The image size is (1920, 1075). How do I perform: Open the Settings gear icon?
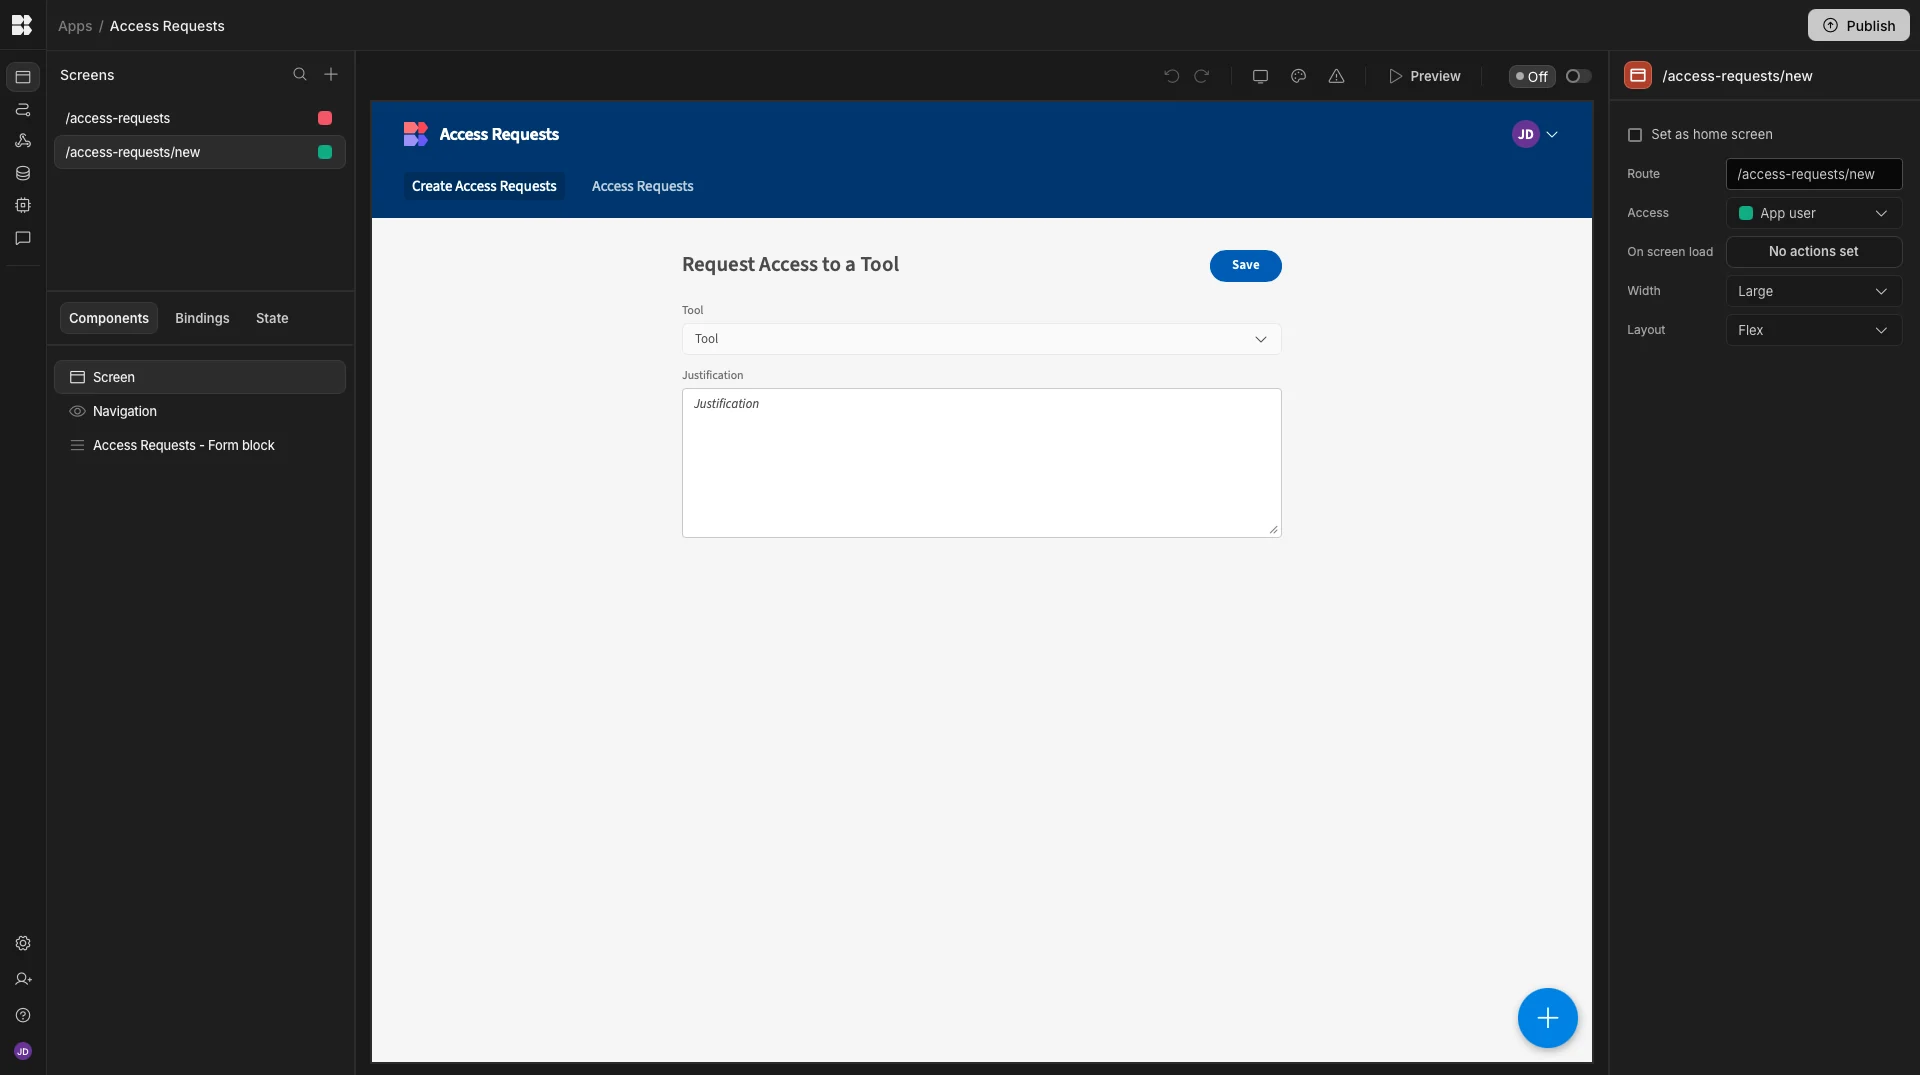23,943
